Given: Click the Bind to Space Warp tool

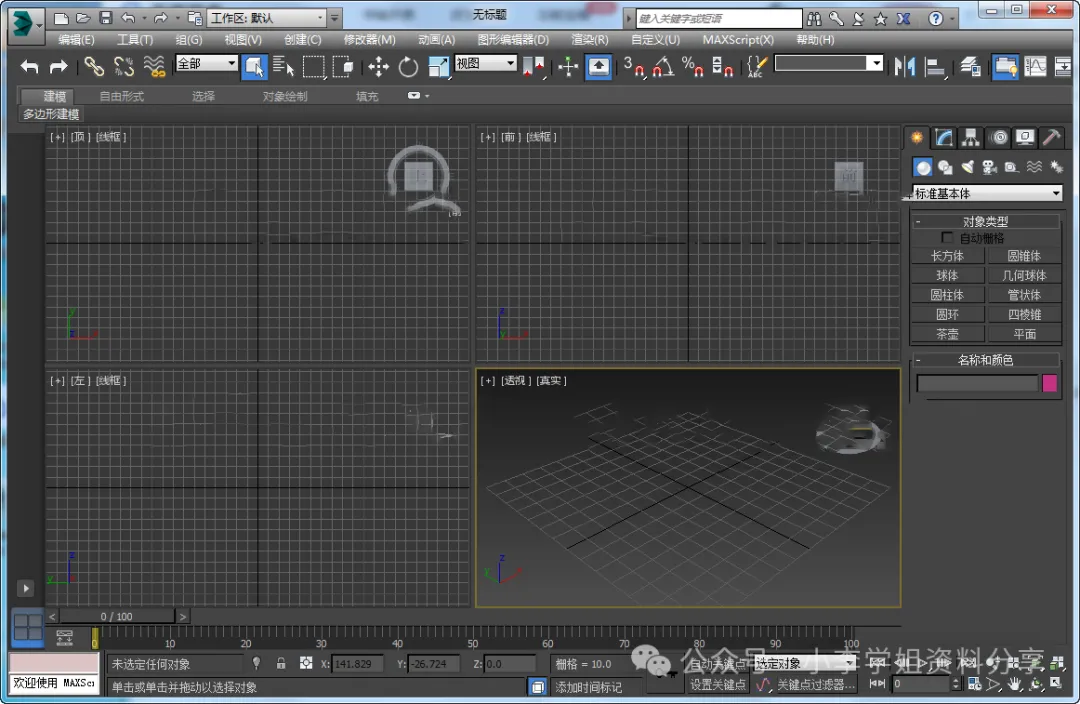Looking at the screenshot, I should point(154,66).
